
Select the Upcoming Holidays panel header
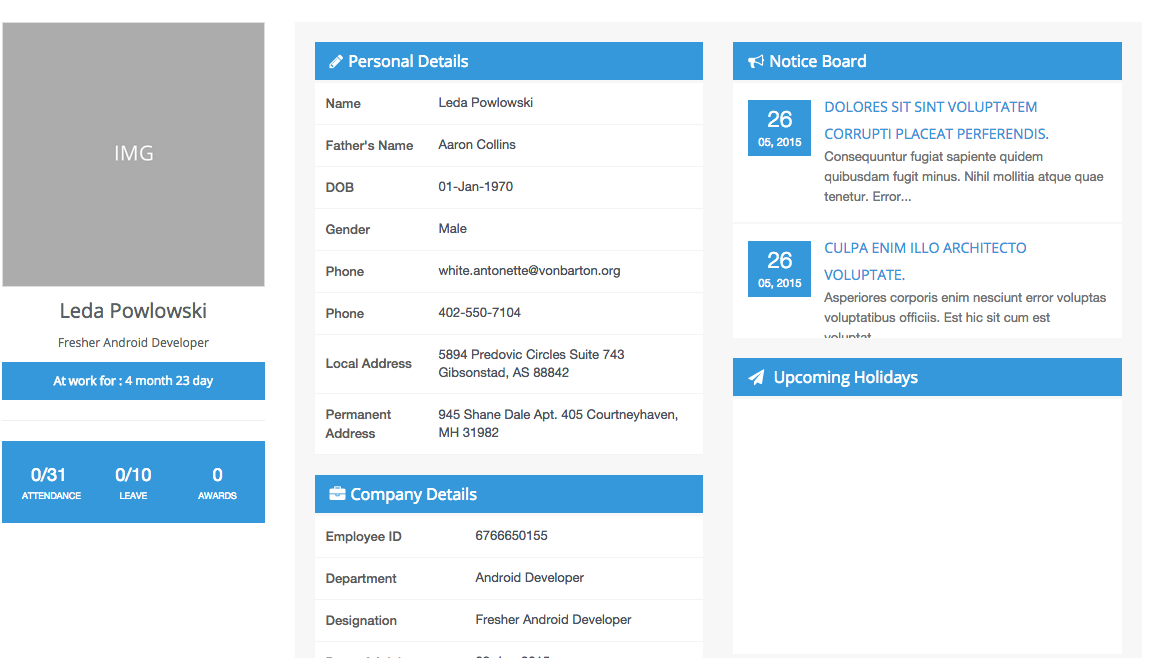coord(926,378)
